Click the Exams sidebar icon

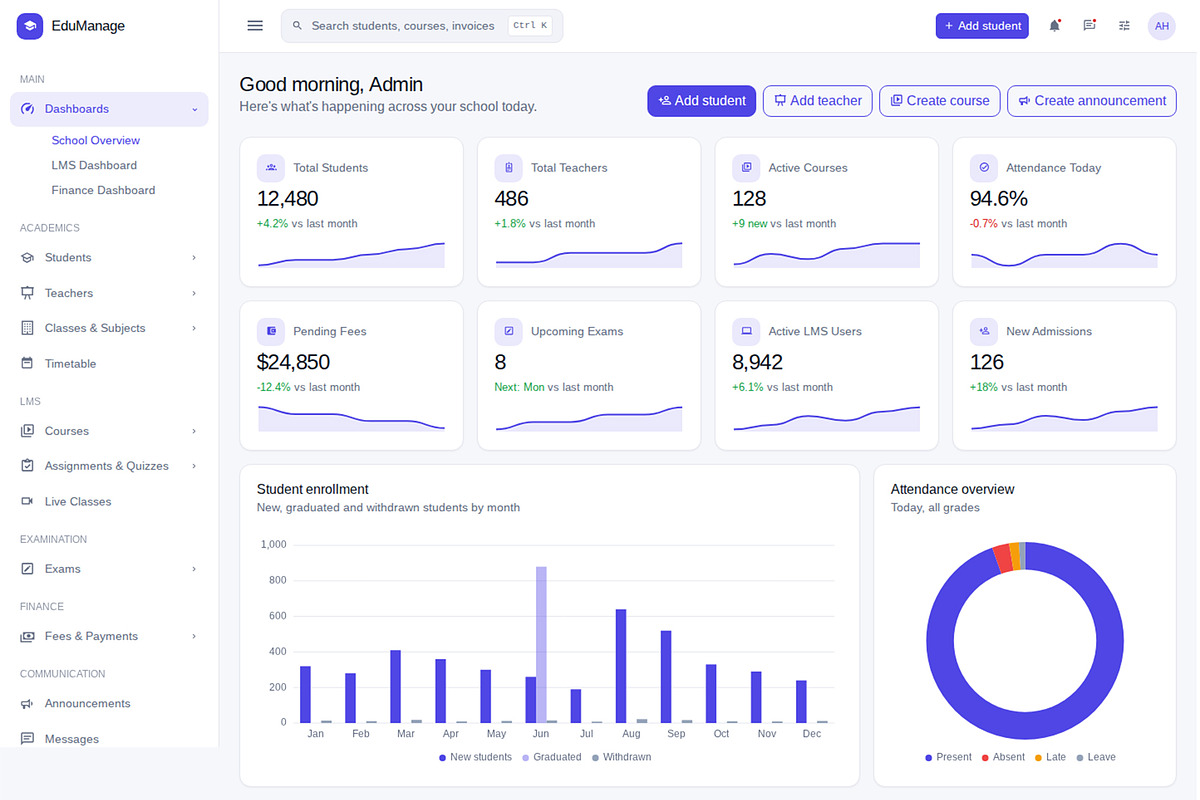27,569
